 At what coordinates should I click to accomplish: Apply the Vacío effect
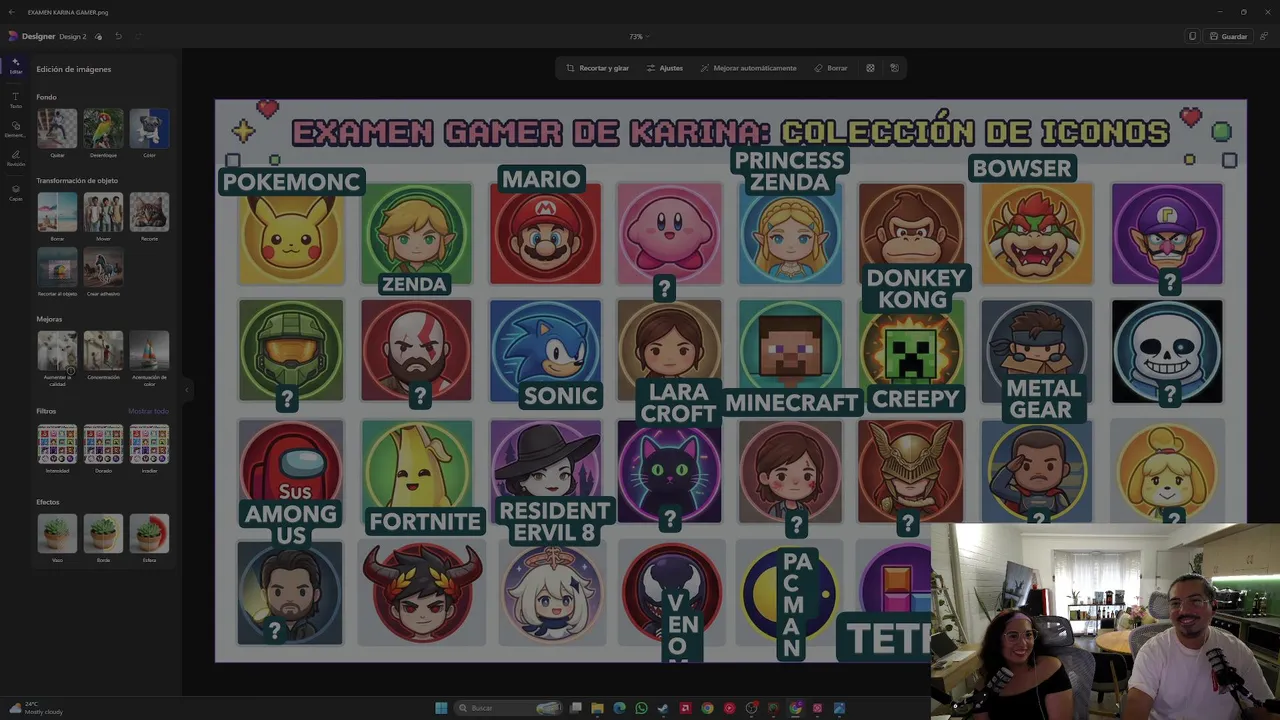(57, 534)
